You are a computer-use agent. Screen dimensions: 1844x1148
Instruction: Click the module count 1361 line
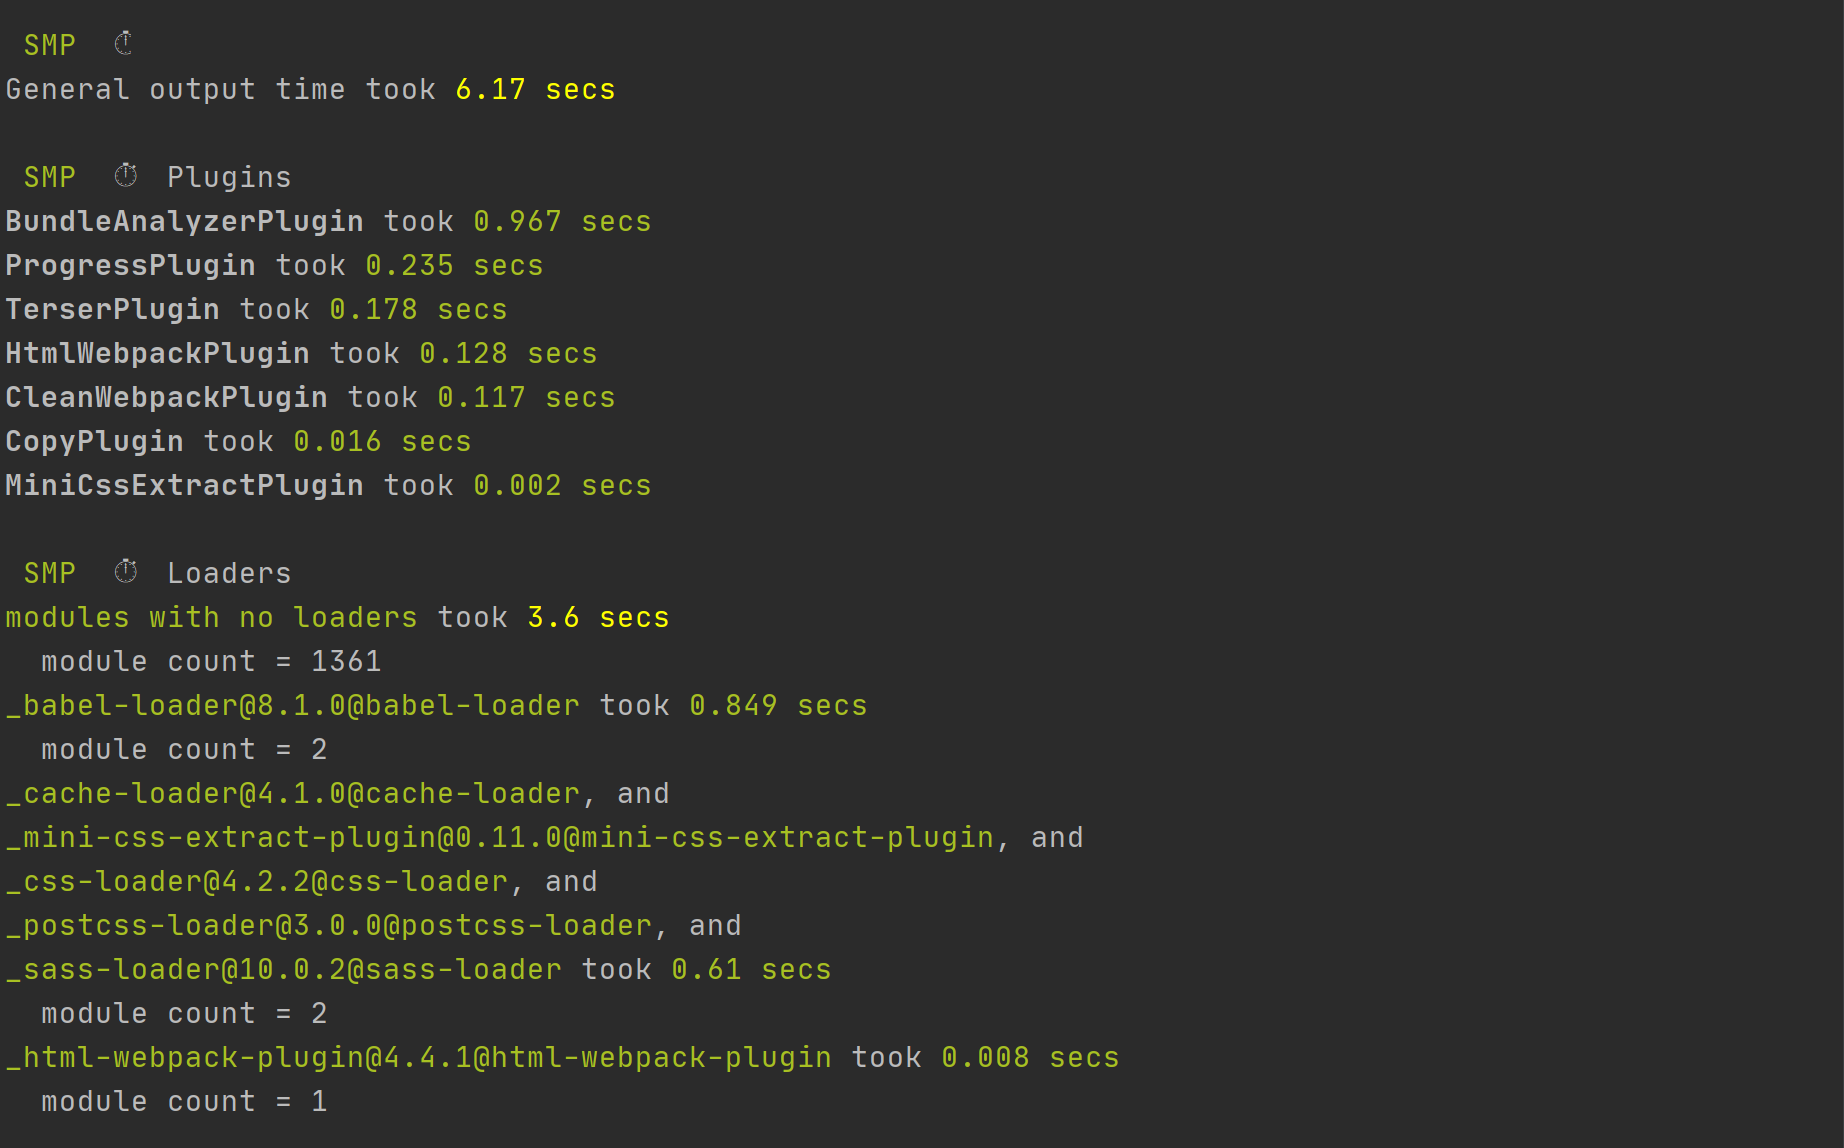211,661
